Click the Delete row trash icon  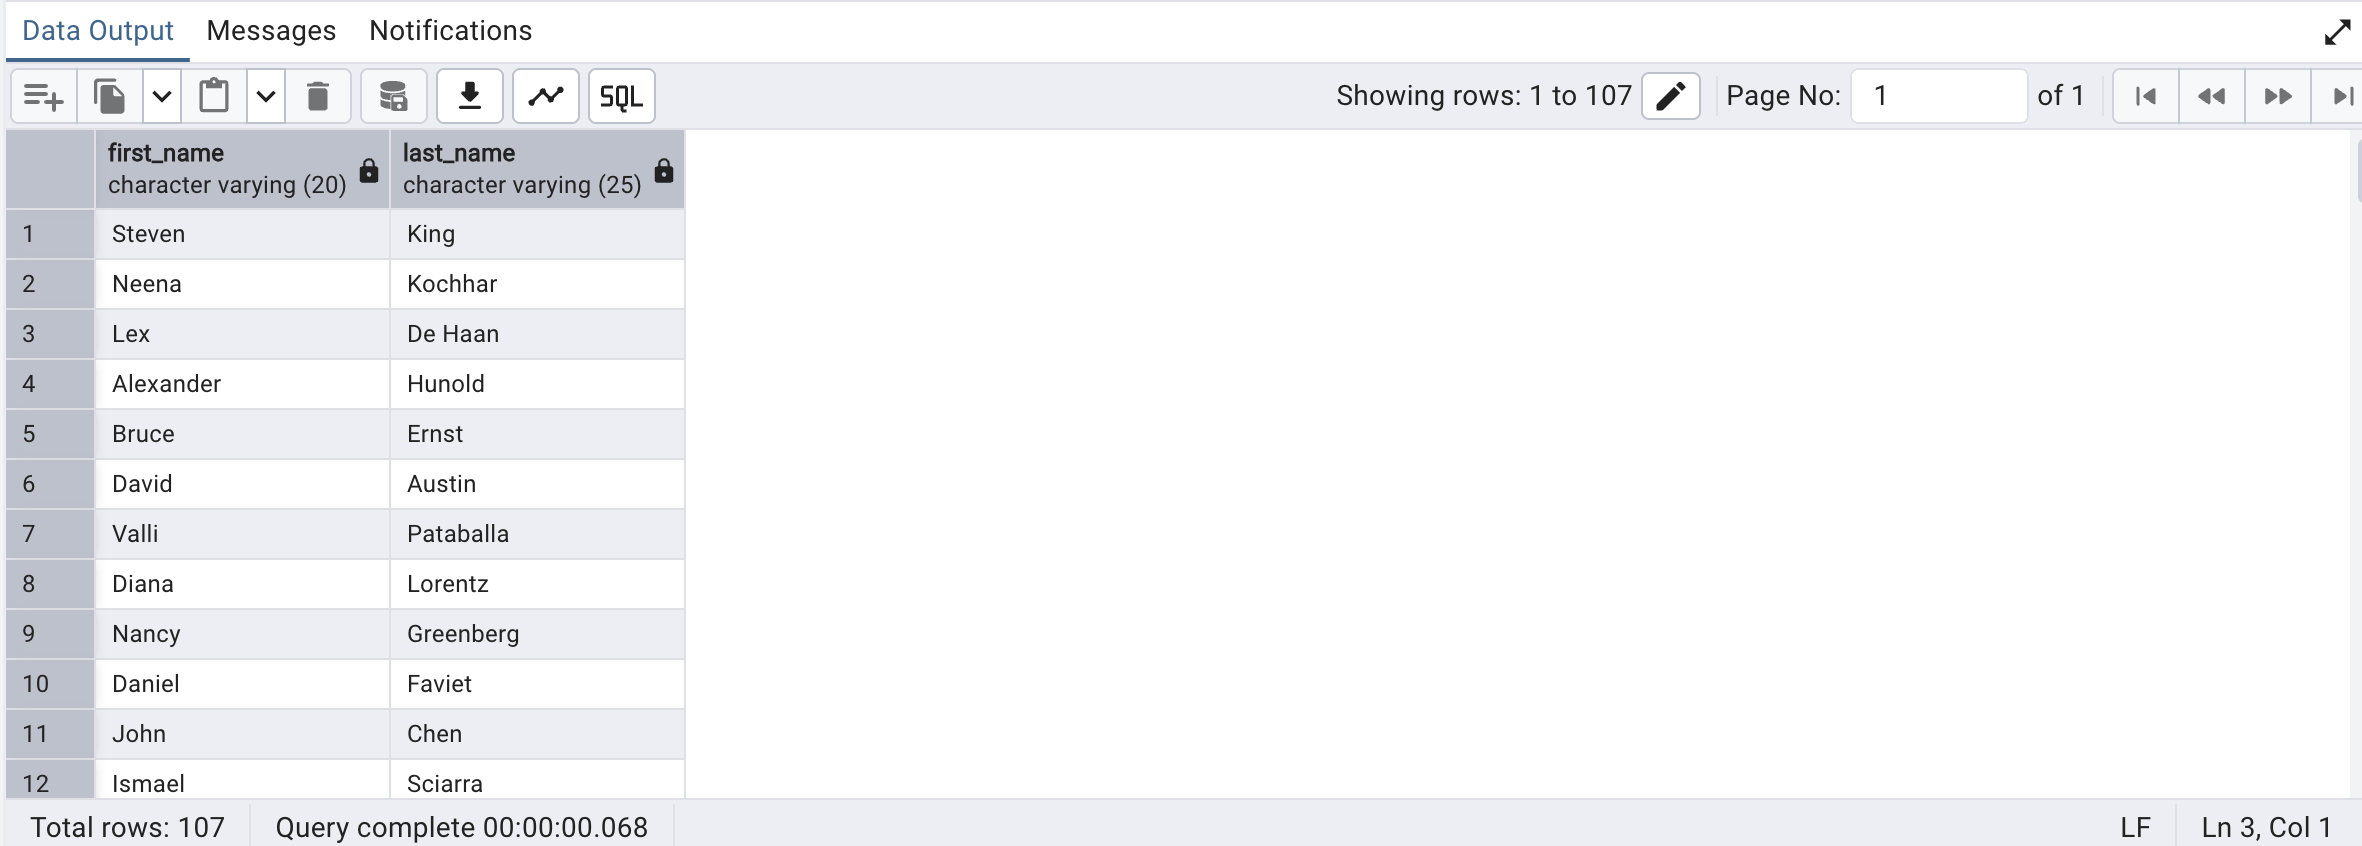(x=318, y=96)
